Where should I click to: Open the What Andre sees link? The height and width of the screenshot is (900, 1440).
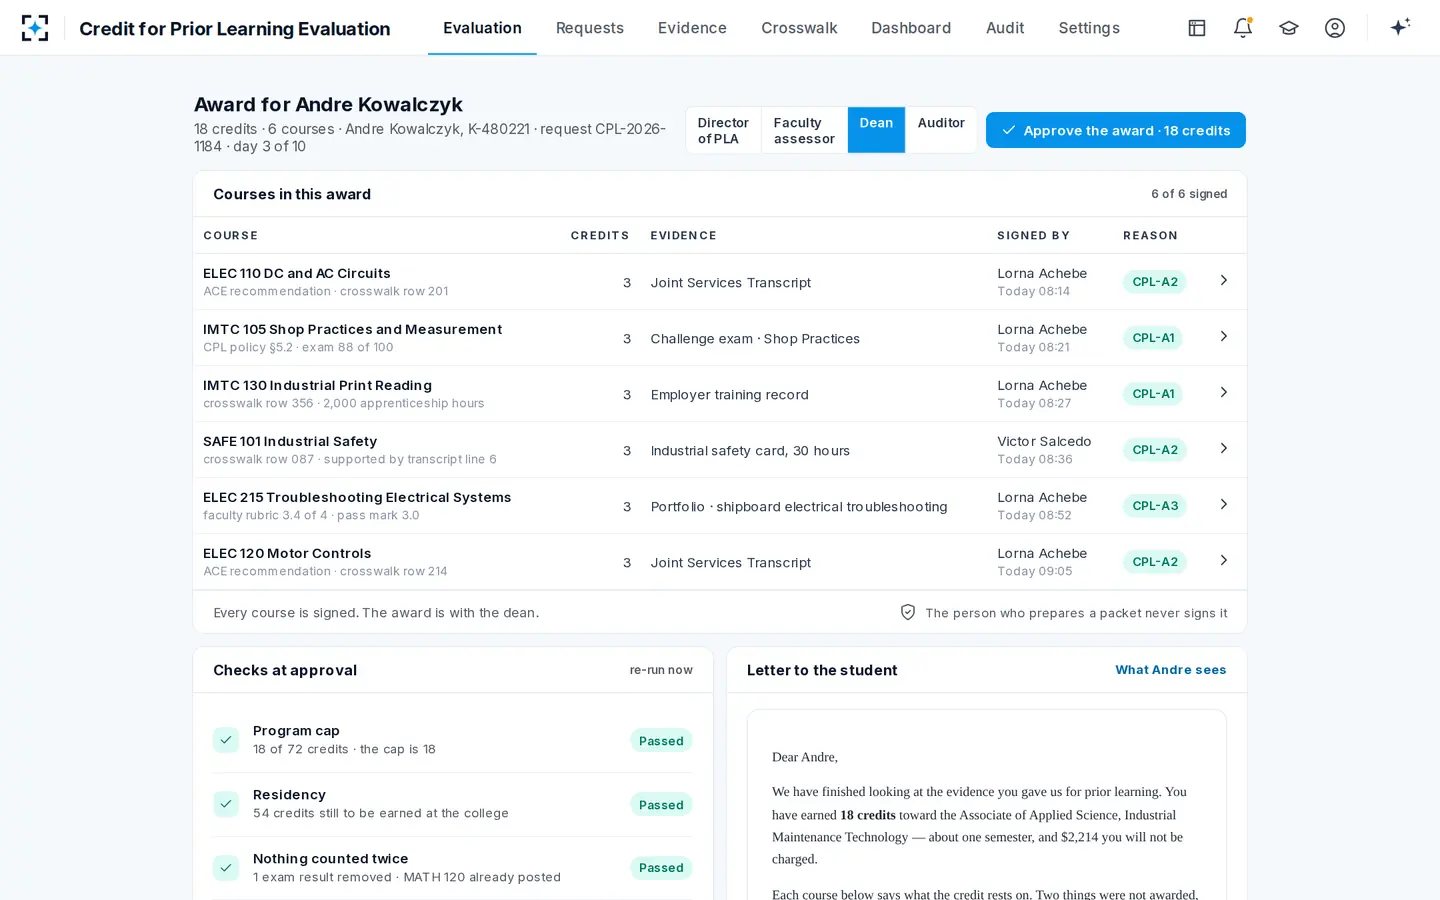click(1171, 670)
